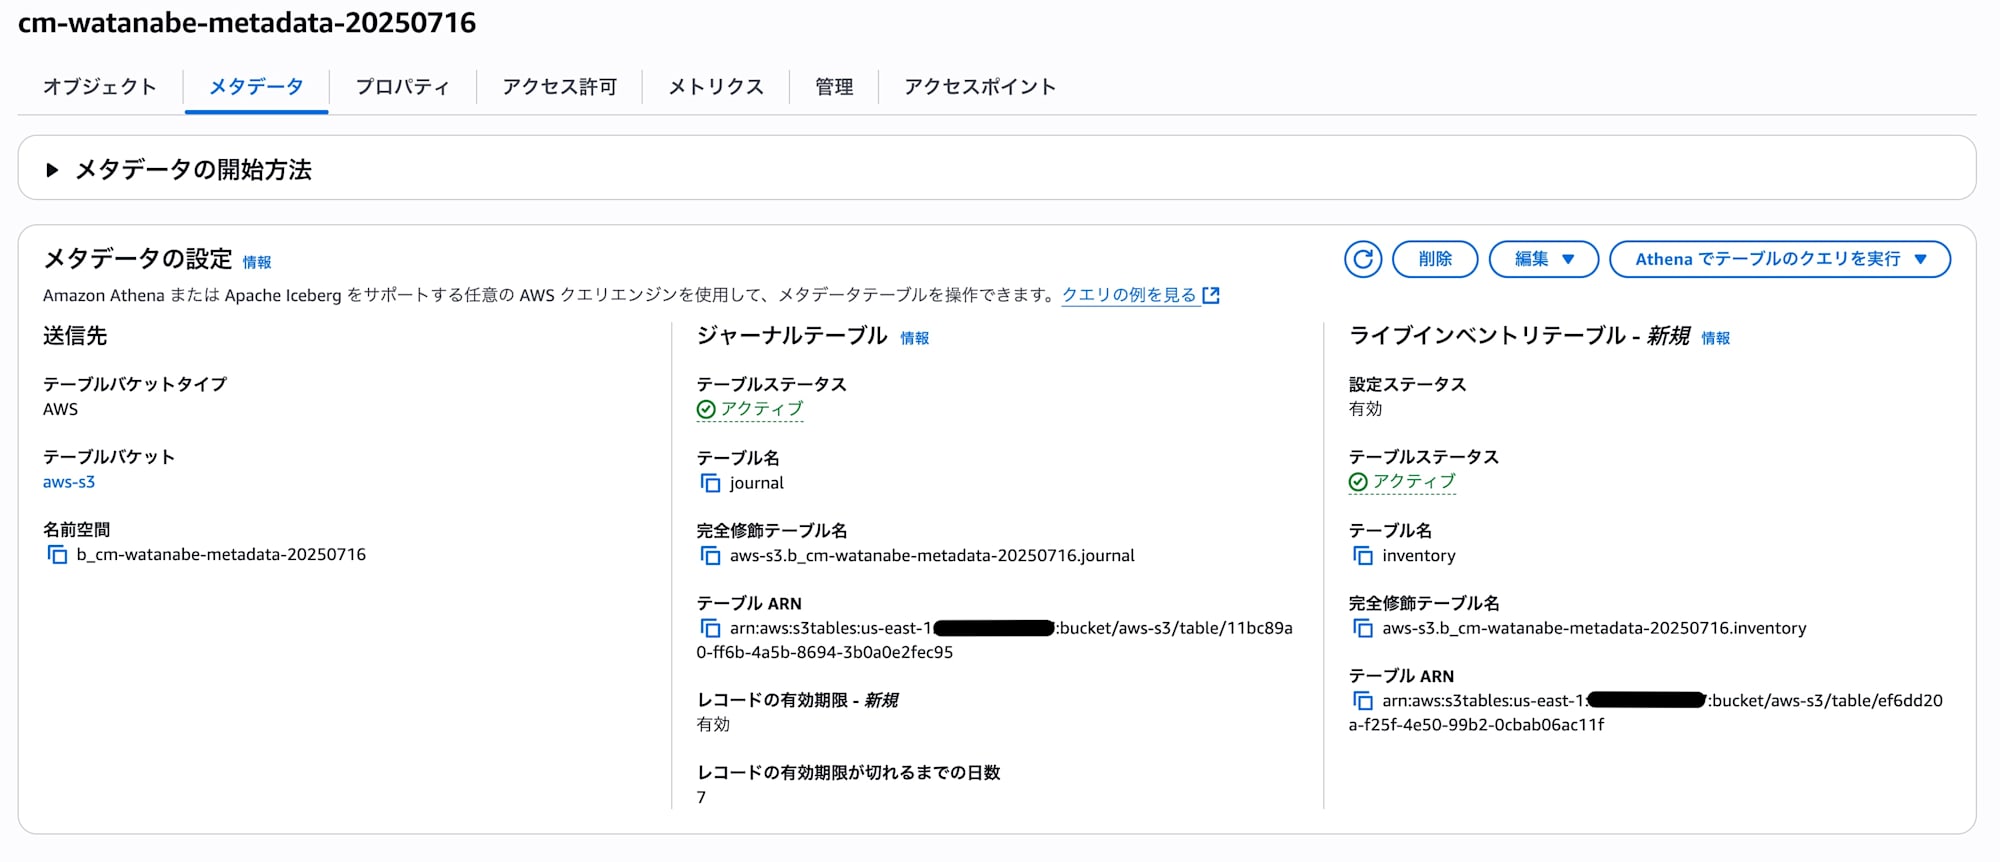Viewport: 2000px width, 862px height.
Task: Click the value aws-s3.b_cm-watanabe-metadata-20250716.journal
Action: click(932, 556)
